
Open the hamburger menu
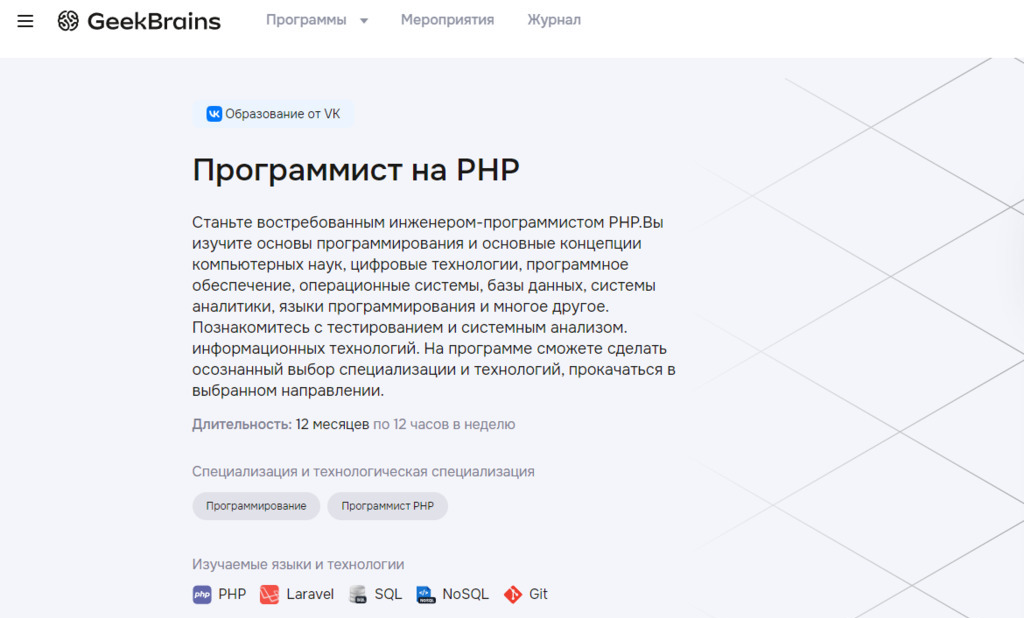click(x=25, y=21)
